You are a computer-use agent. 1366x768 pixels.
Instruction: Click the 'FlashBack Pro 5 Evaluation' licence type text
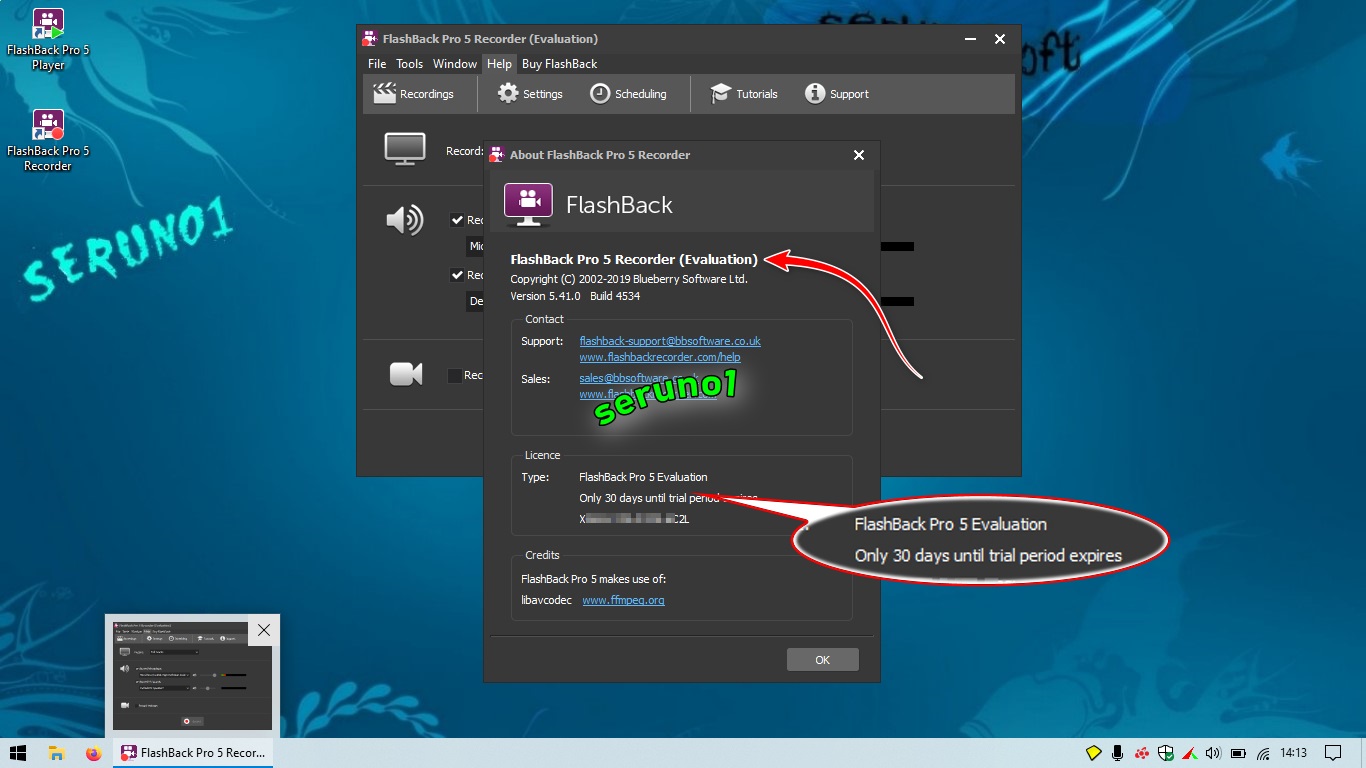tap(643, 477)
